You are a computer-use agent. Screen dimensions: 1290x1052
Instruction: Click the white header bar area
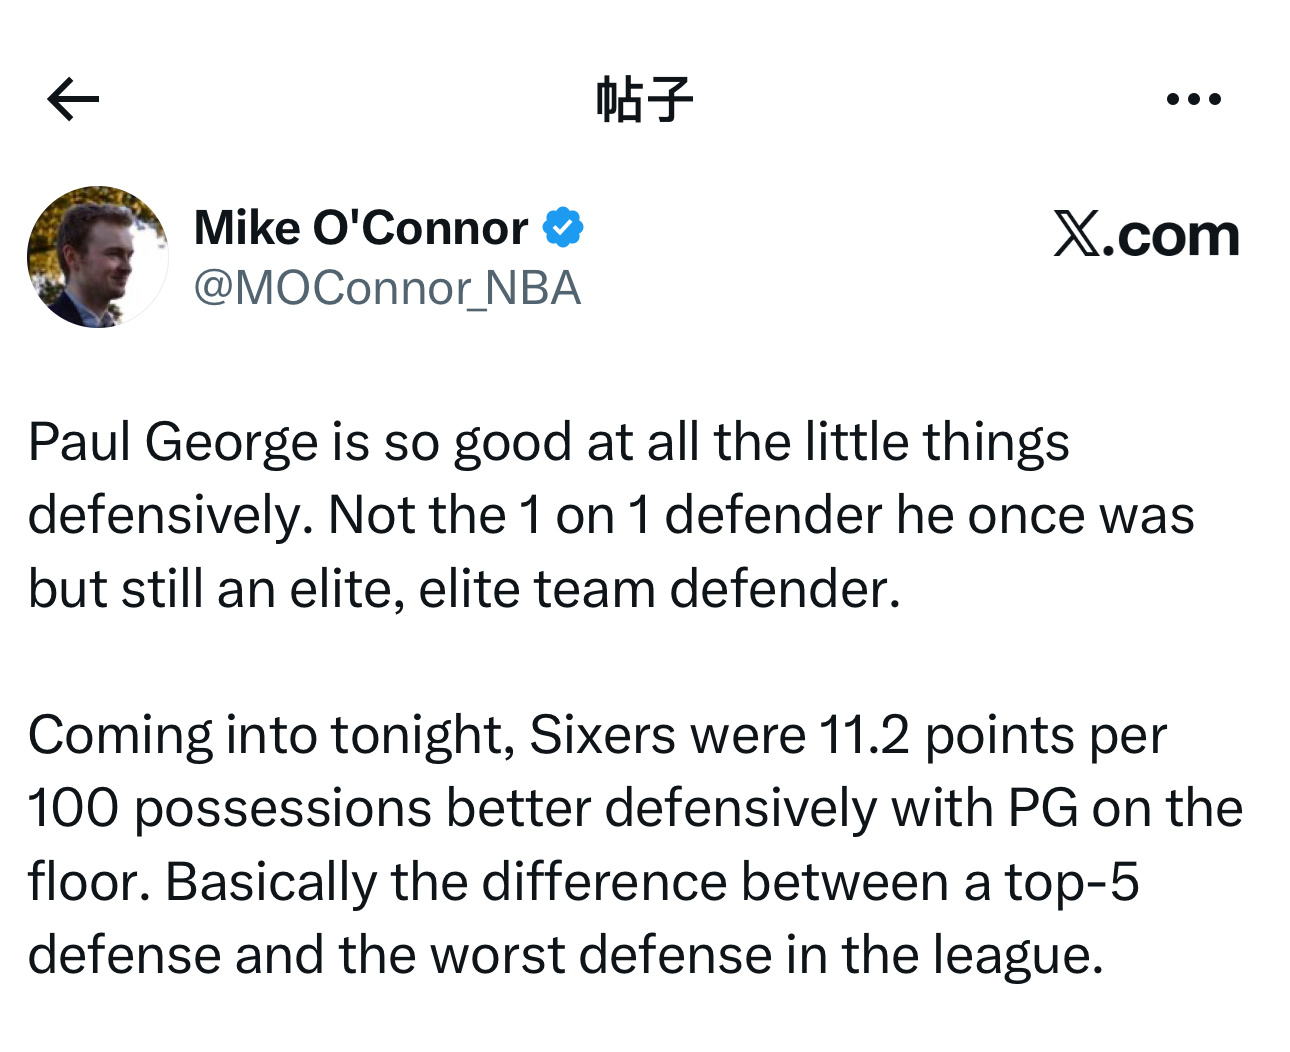click(400, 97)
